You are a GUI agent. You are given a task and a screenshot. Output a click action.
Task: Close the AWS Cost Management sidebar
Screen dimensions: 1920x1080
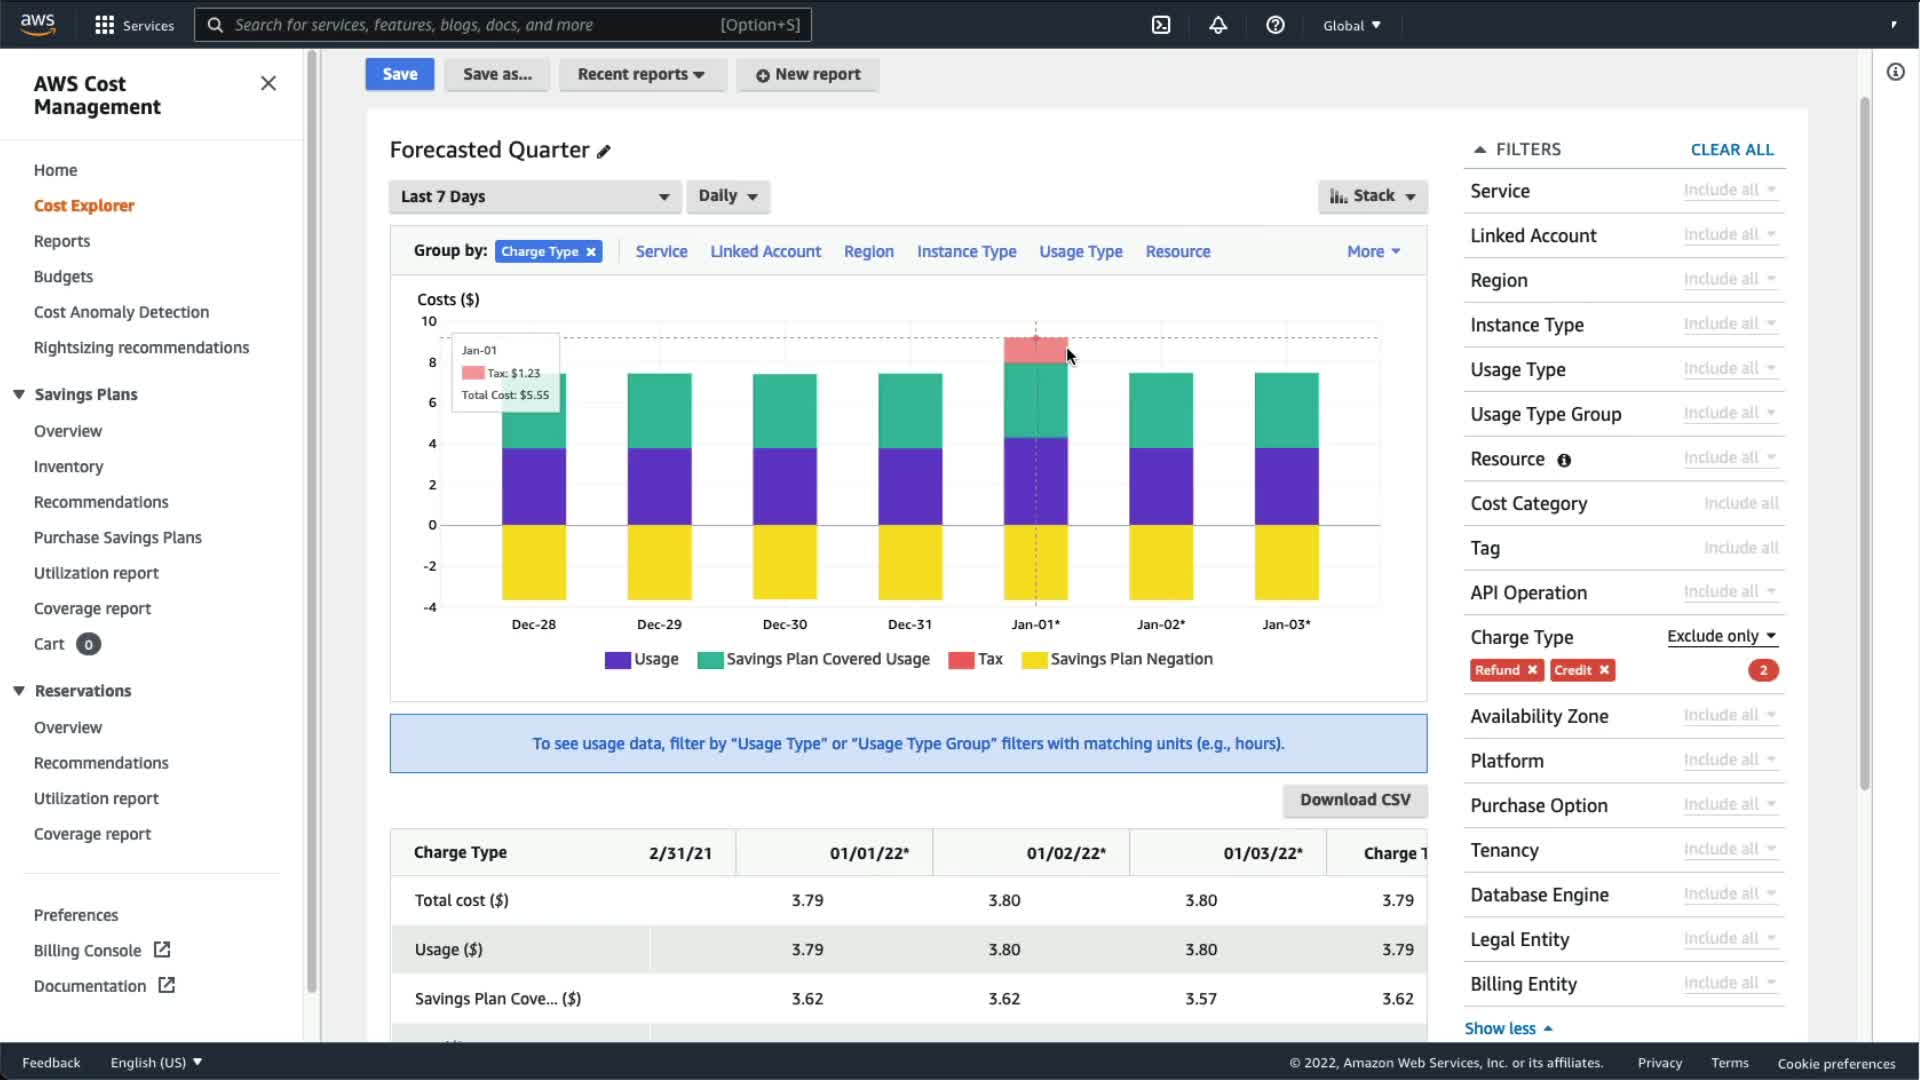[x=268, y=83]
